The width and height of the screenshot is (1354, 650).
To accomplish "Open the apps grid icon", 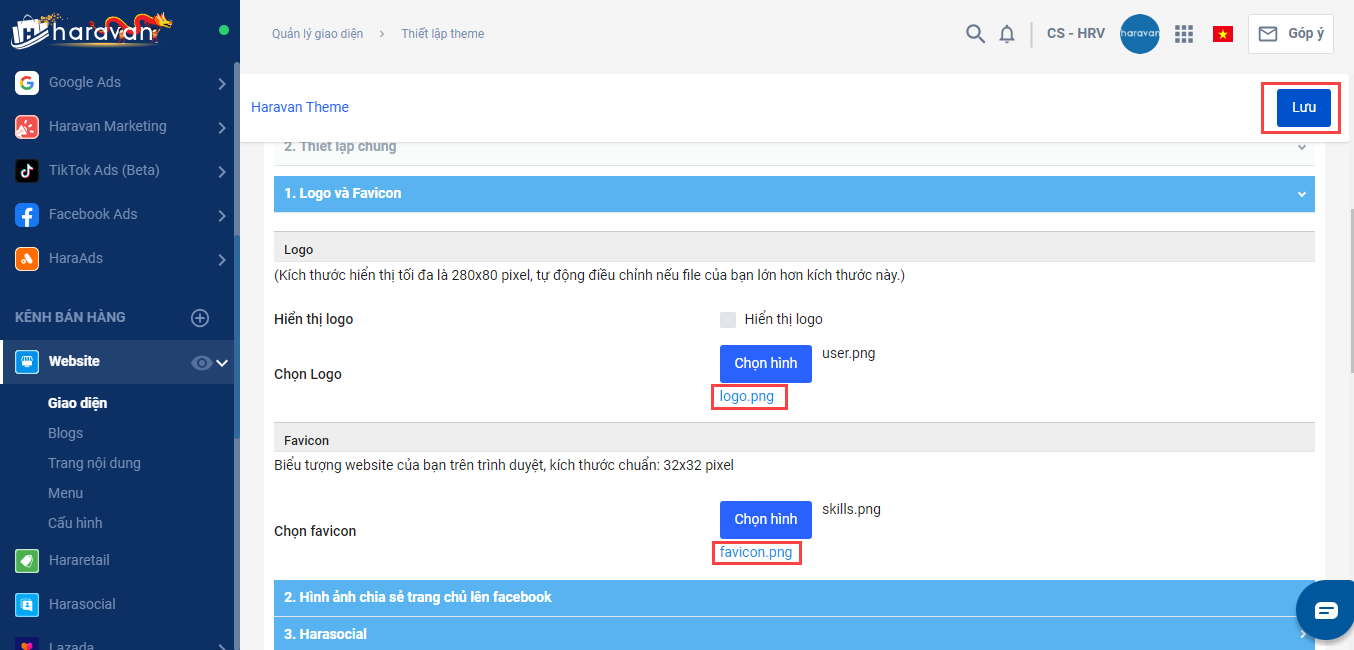I will click(1184, 34).
